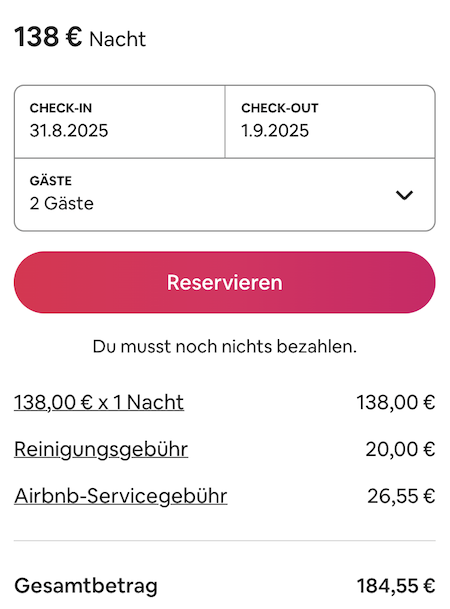
Task: Click the 'Du musst noch nichts bezahlen' notice
Action: [225, 346]
